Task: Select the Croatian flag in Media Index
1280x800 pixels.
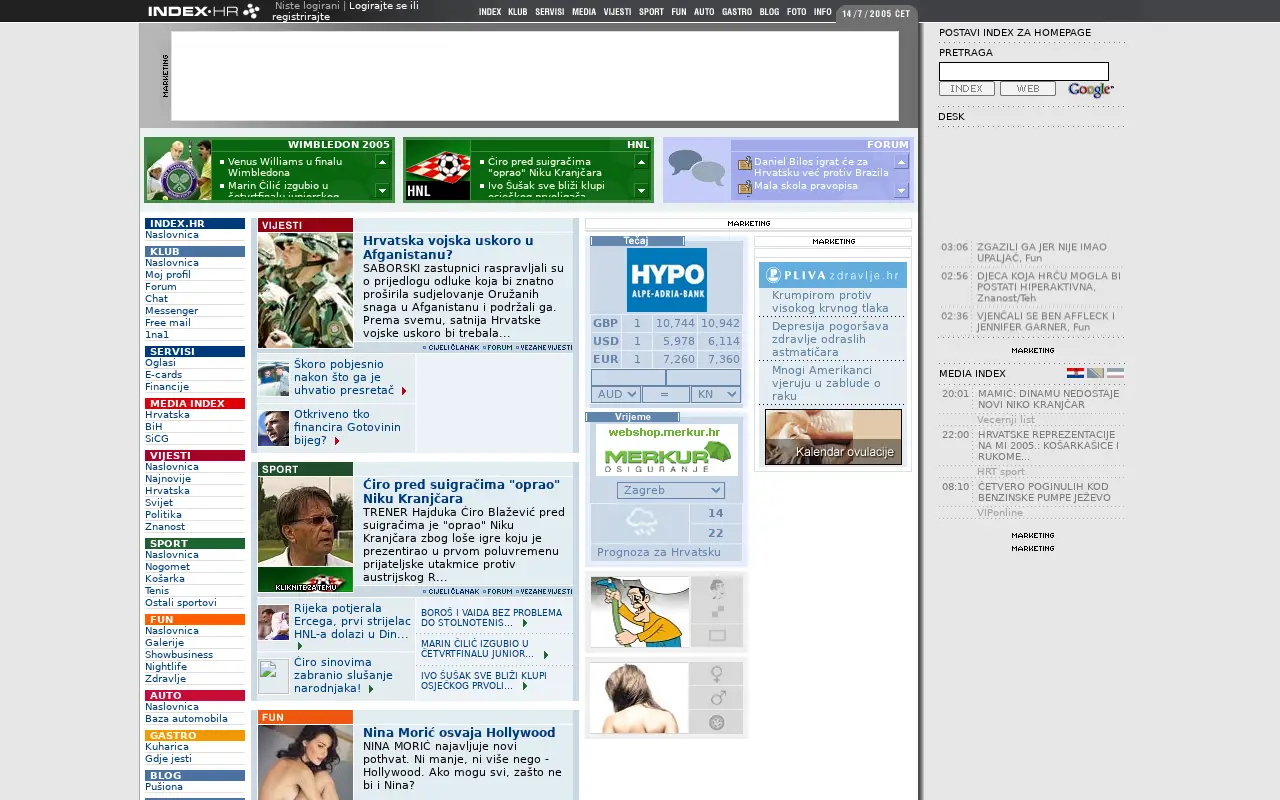Action: (1075, 373)
